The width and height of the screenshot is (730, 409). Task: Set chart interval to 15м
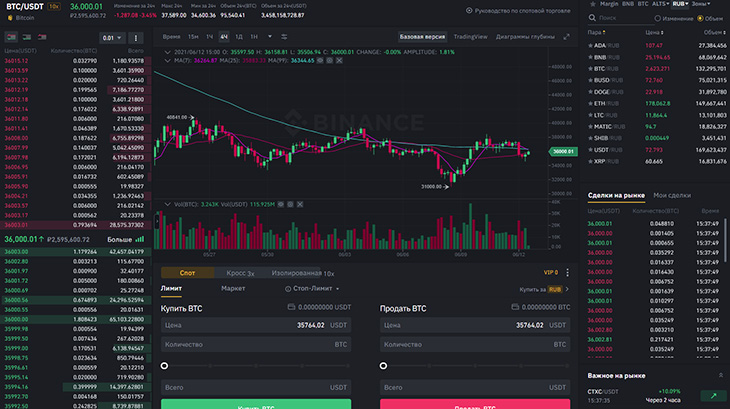tap(193, 37)
